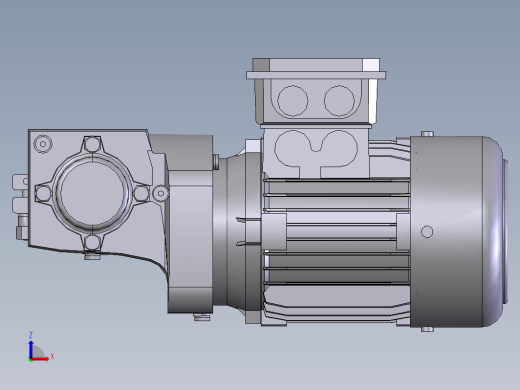The height and width of the screenshot is (390, 520).
Task: Select the round plug right of output flange
Action: point(161,193)
